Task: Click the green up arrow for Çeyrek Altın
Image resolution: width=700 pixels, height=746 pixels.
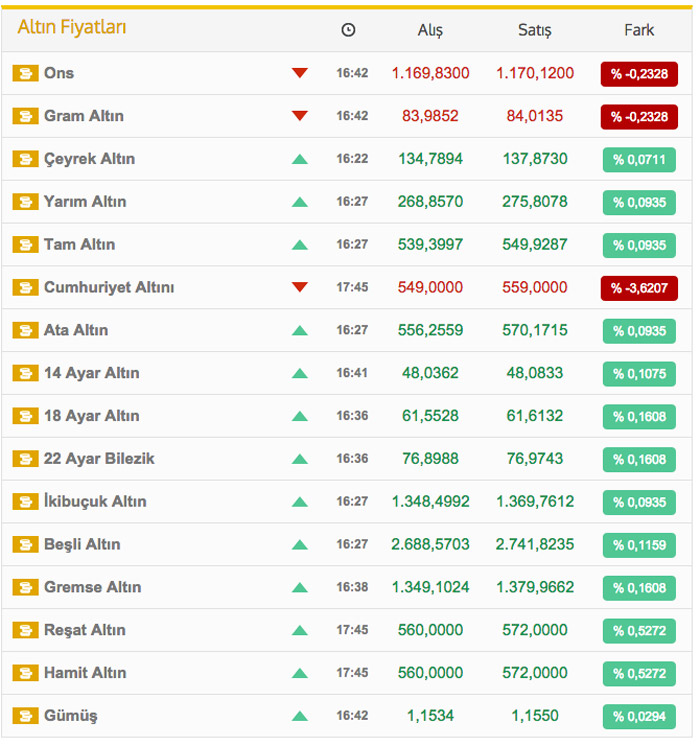Action: pos(299,159)
